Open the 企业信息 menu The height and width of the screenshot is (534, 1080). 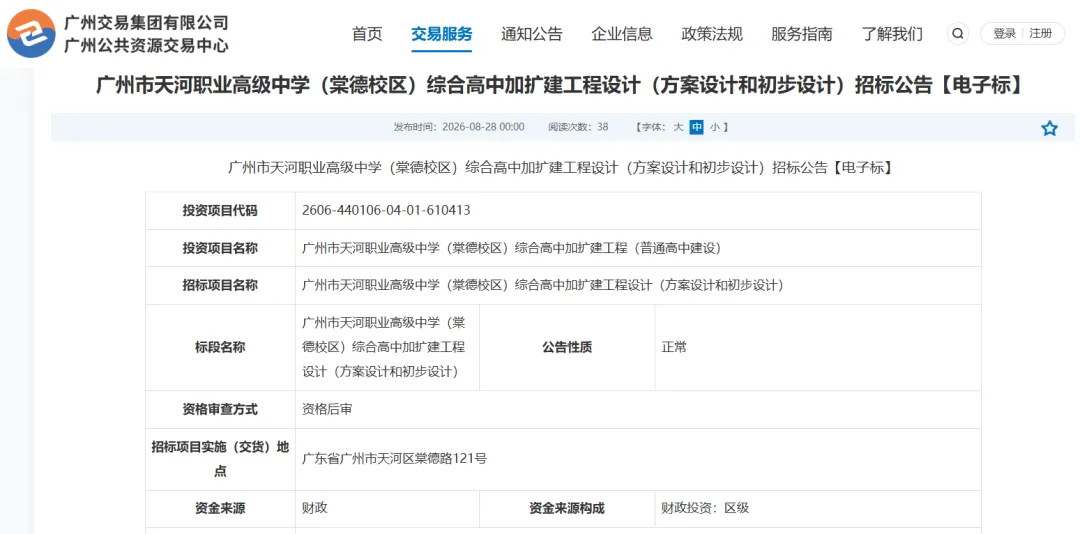pos(622,34)
